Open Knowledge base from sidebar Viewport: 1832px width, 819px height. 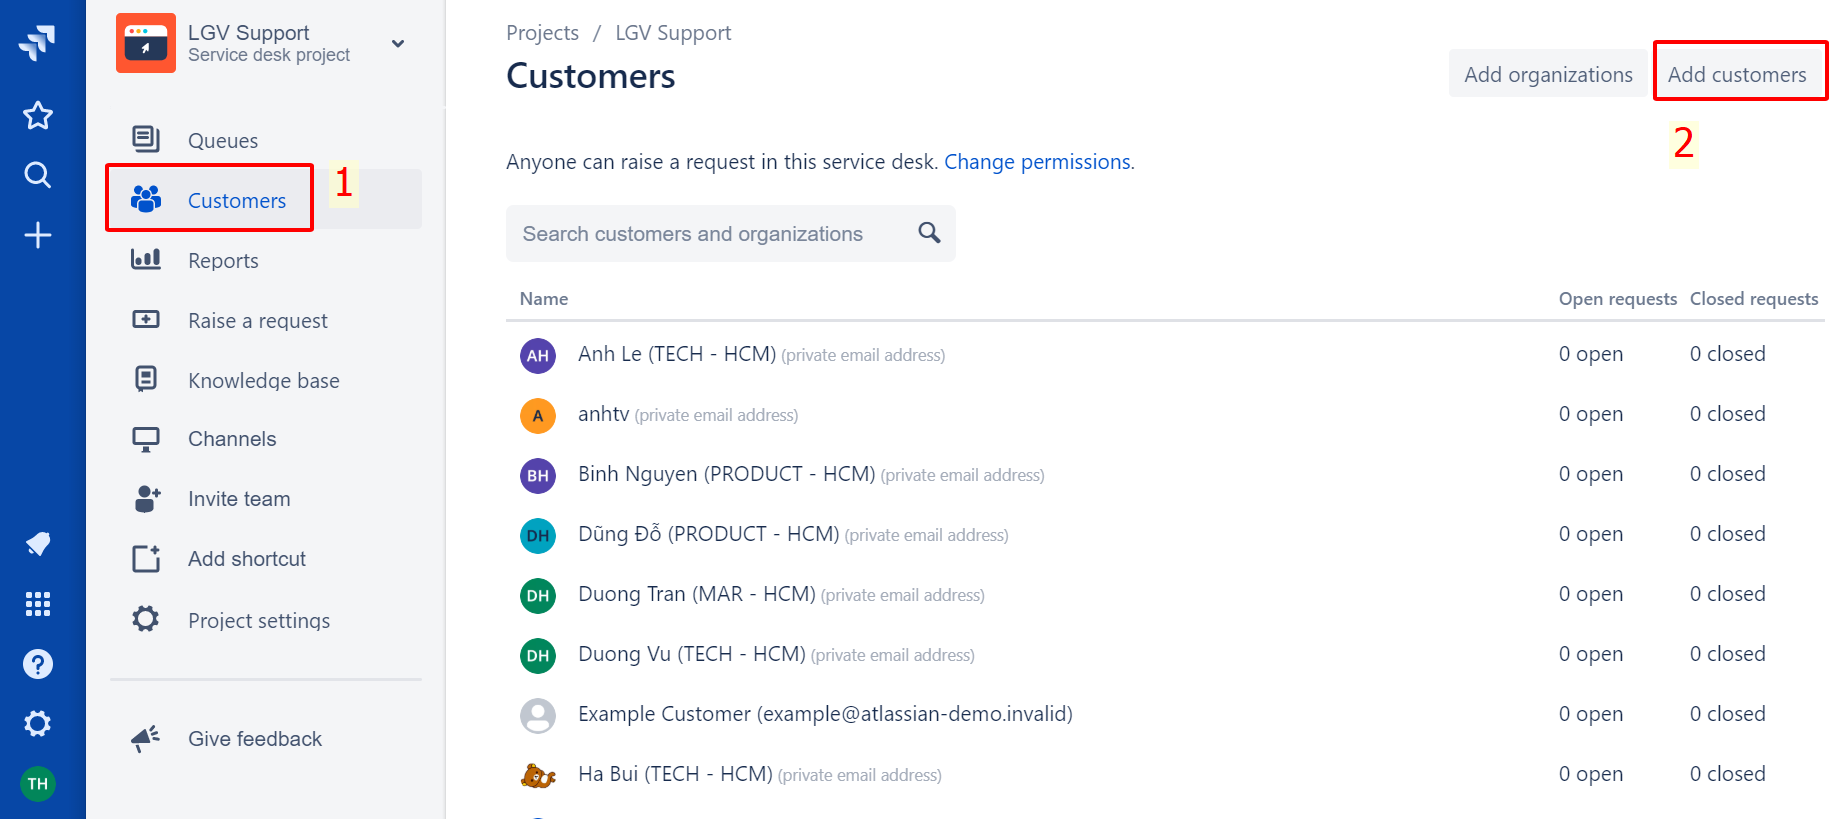tap(263, 381)
